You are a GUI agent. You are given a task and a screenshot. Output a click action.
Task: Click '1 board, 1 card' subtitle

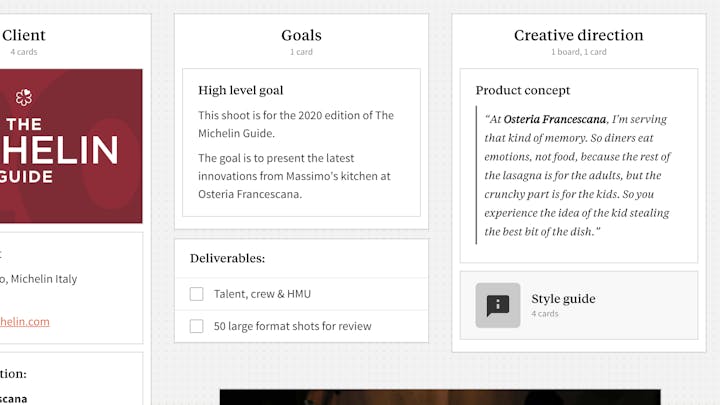tap(579, 52)
